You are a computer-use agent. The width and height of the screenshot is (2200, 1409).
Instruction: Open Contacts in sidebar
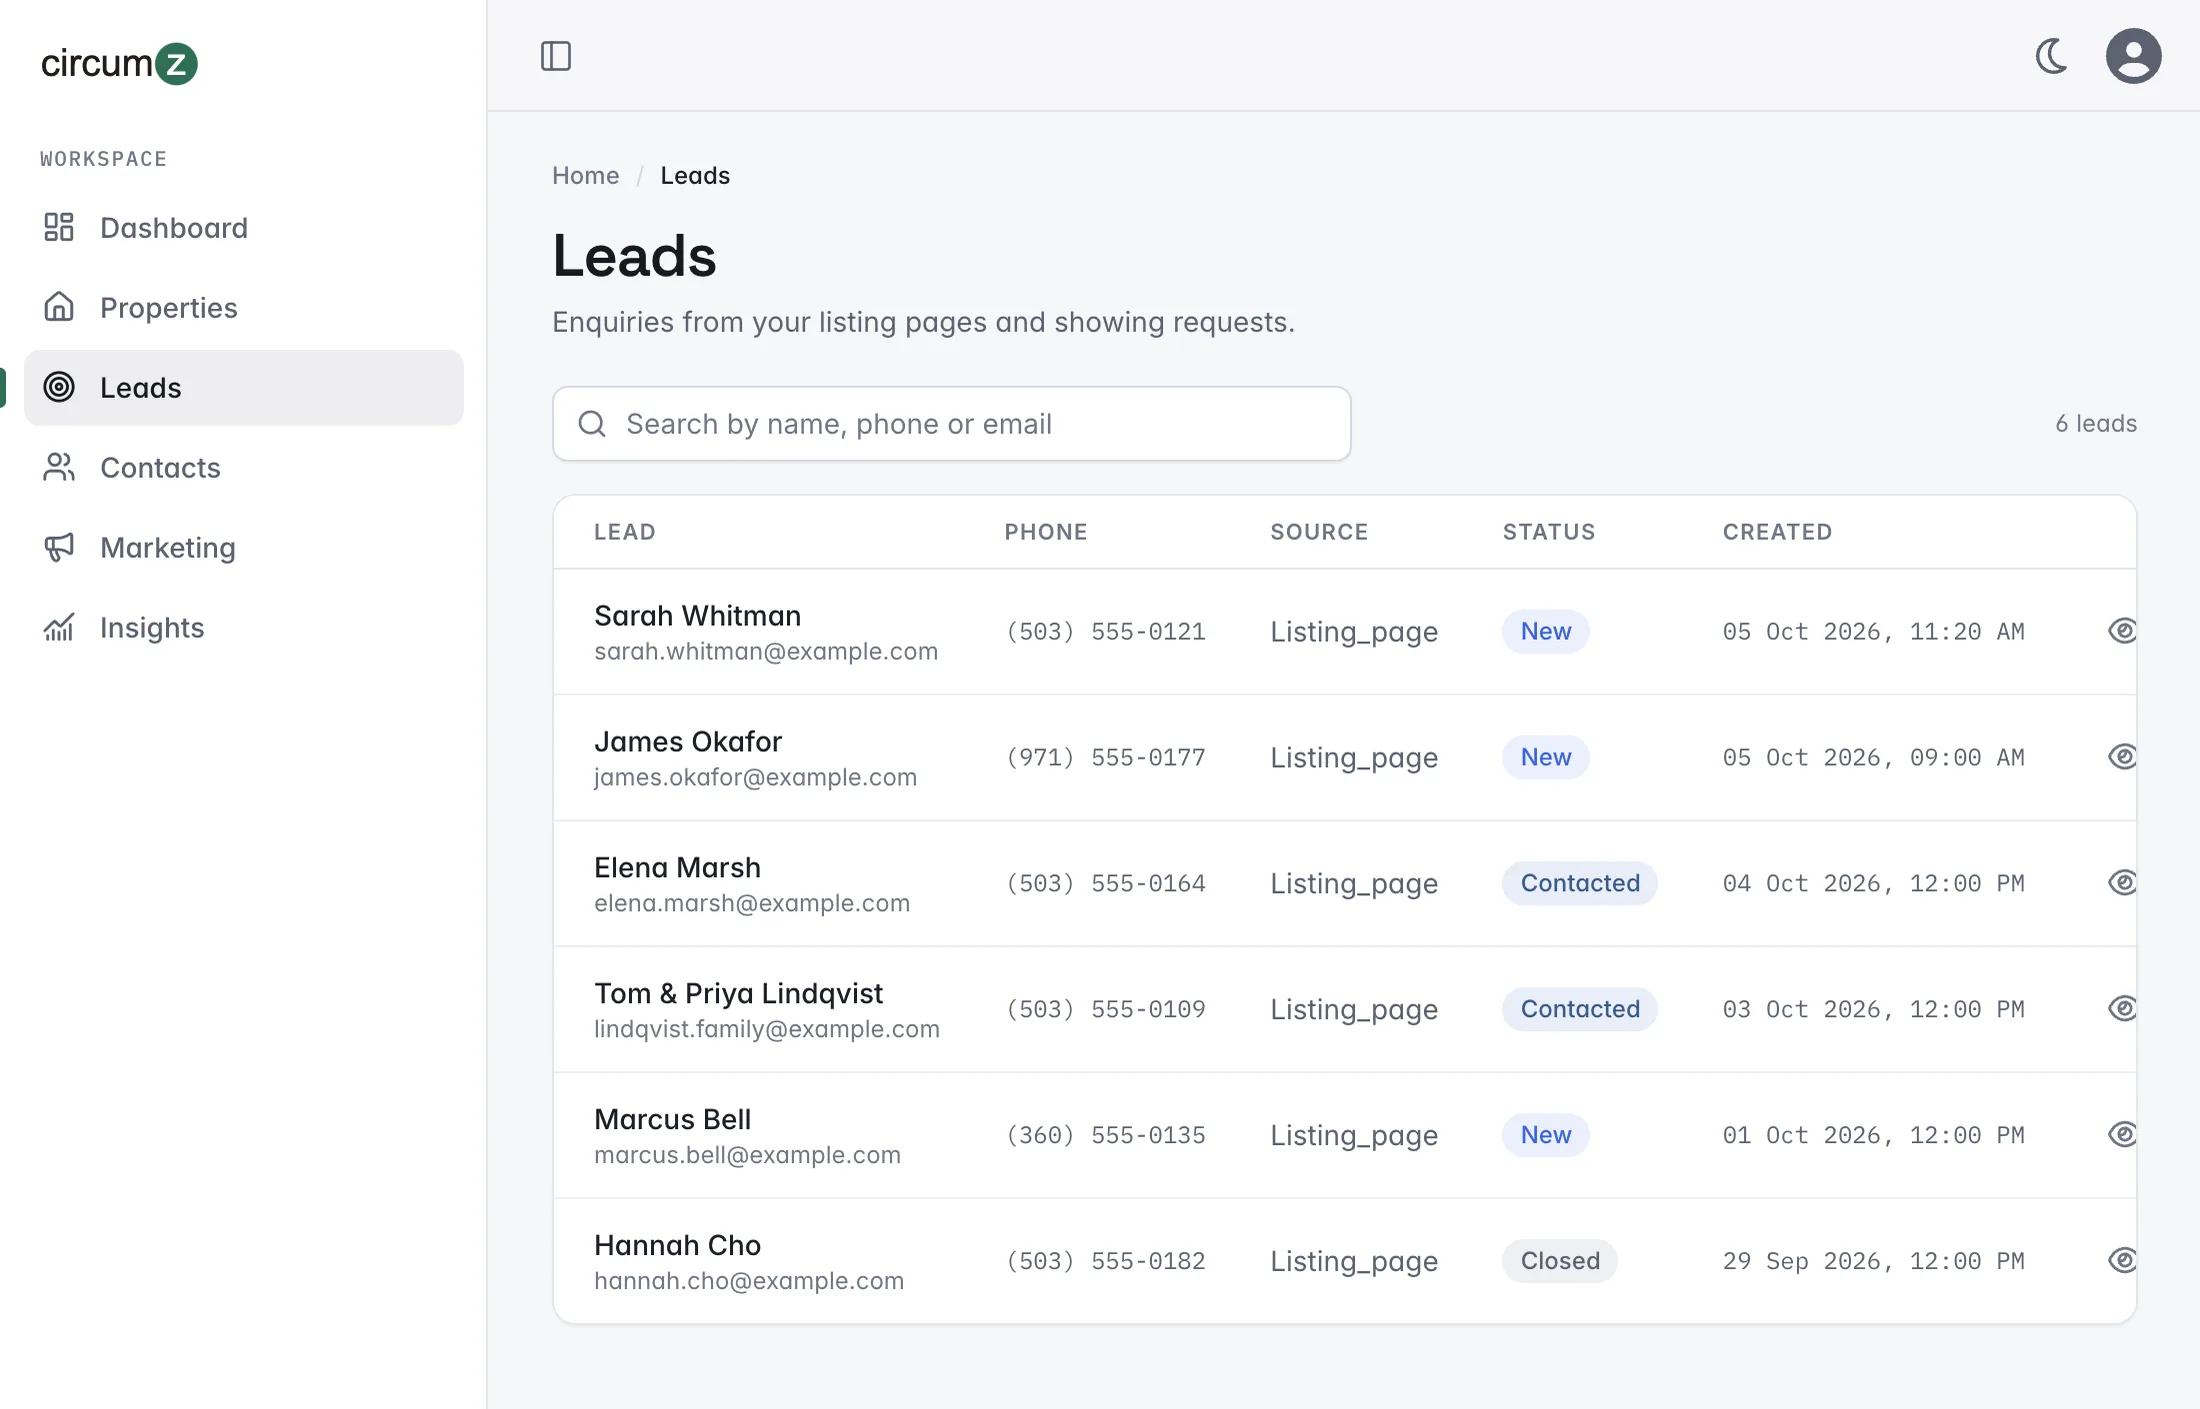click(243, 468)
